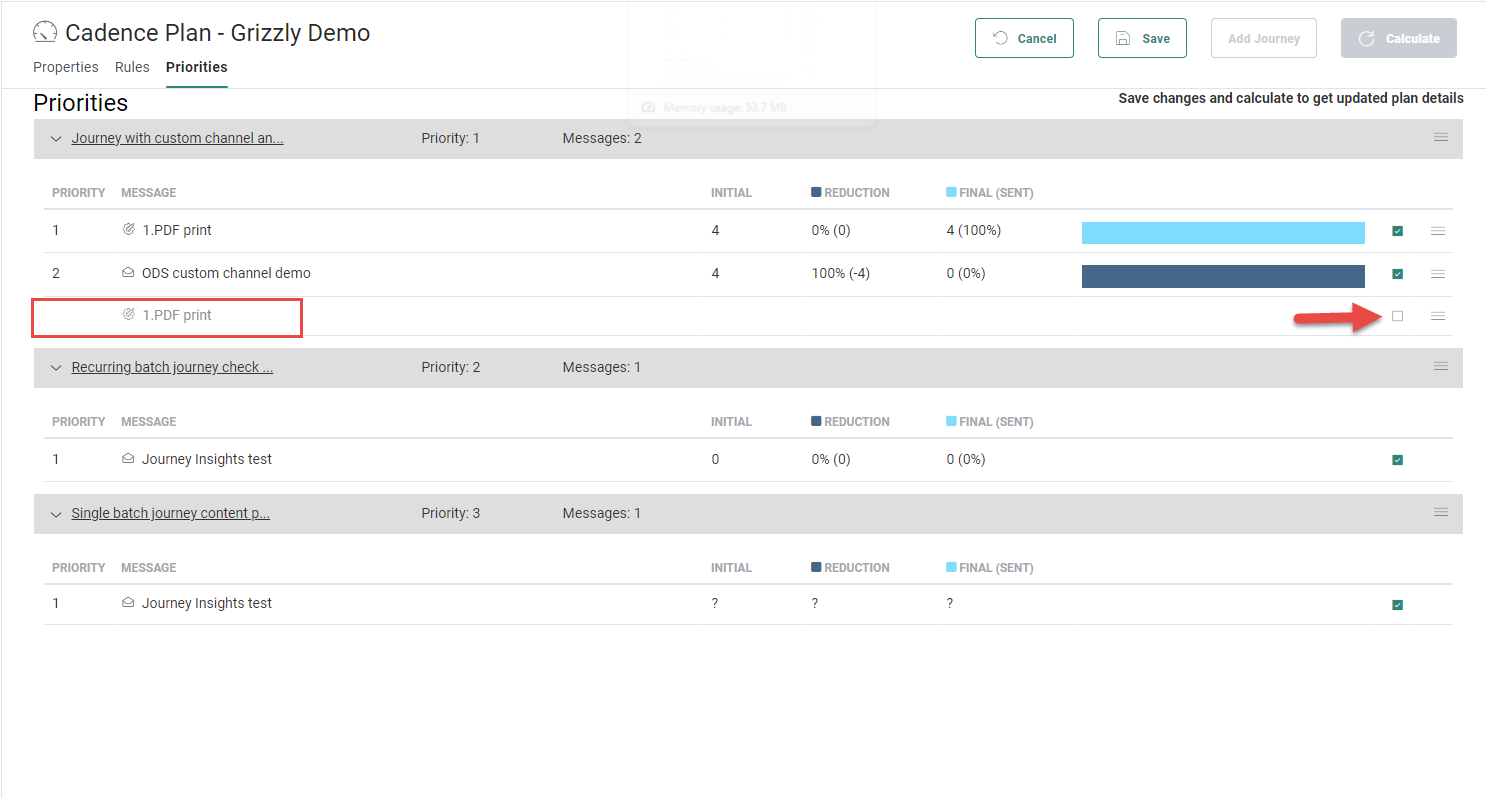1486x798 pixels.
Task: Open the Rules tab
Action: (132, 67)
